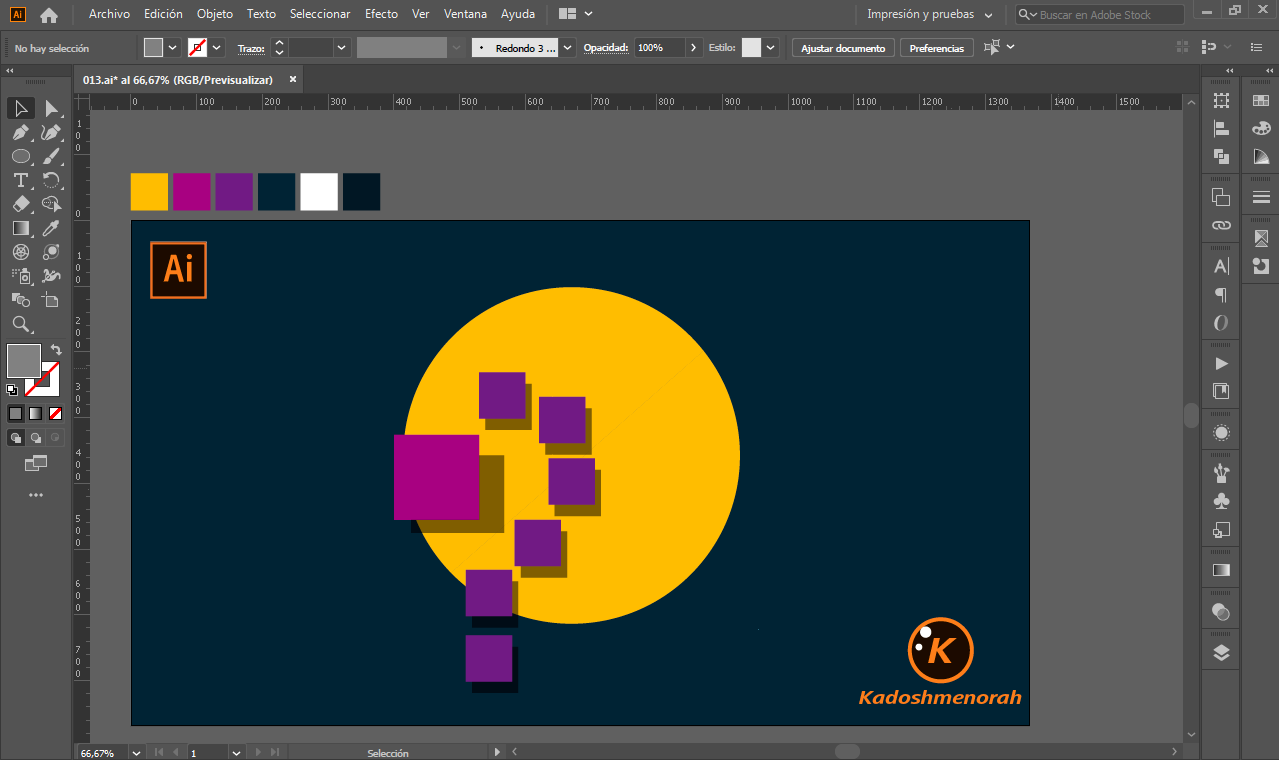Screen dimensions: 1279x760
Task: Expand the opacity slider arrow
Action: 694,48
